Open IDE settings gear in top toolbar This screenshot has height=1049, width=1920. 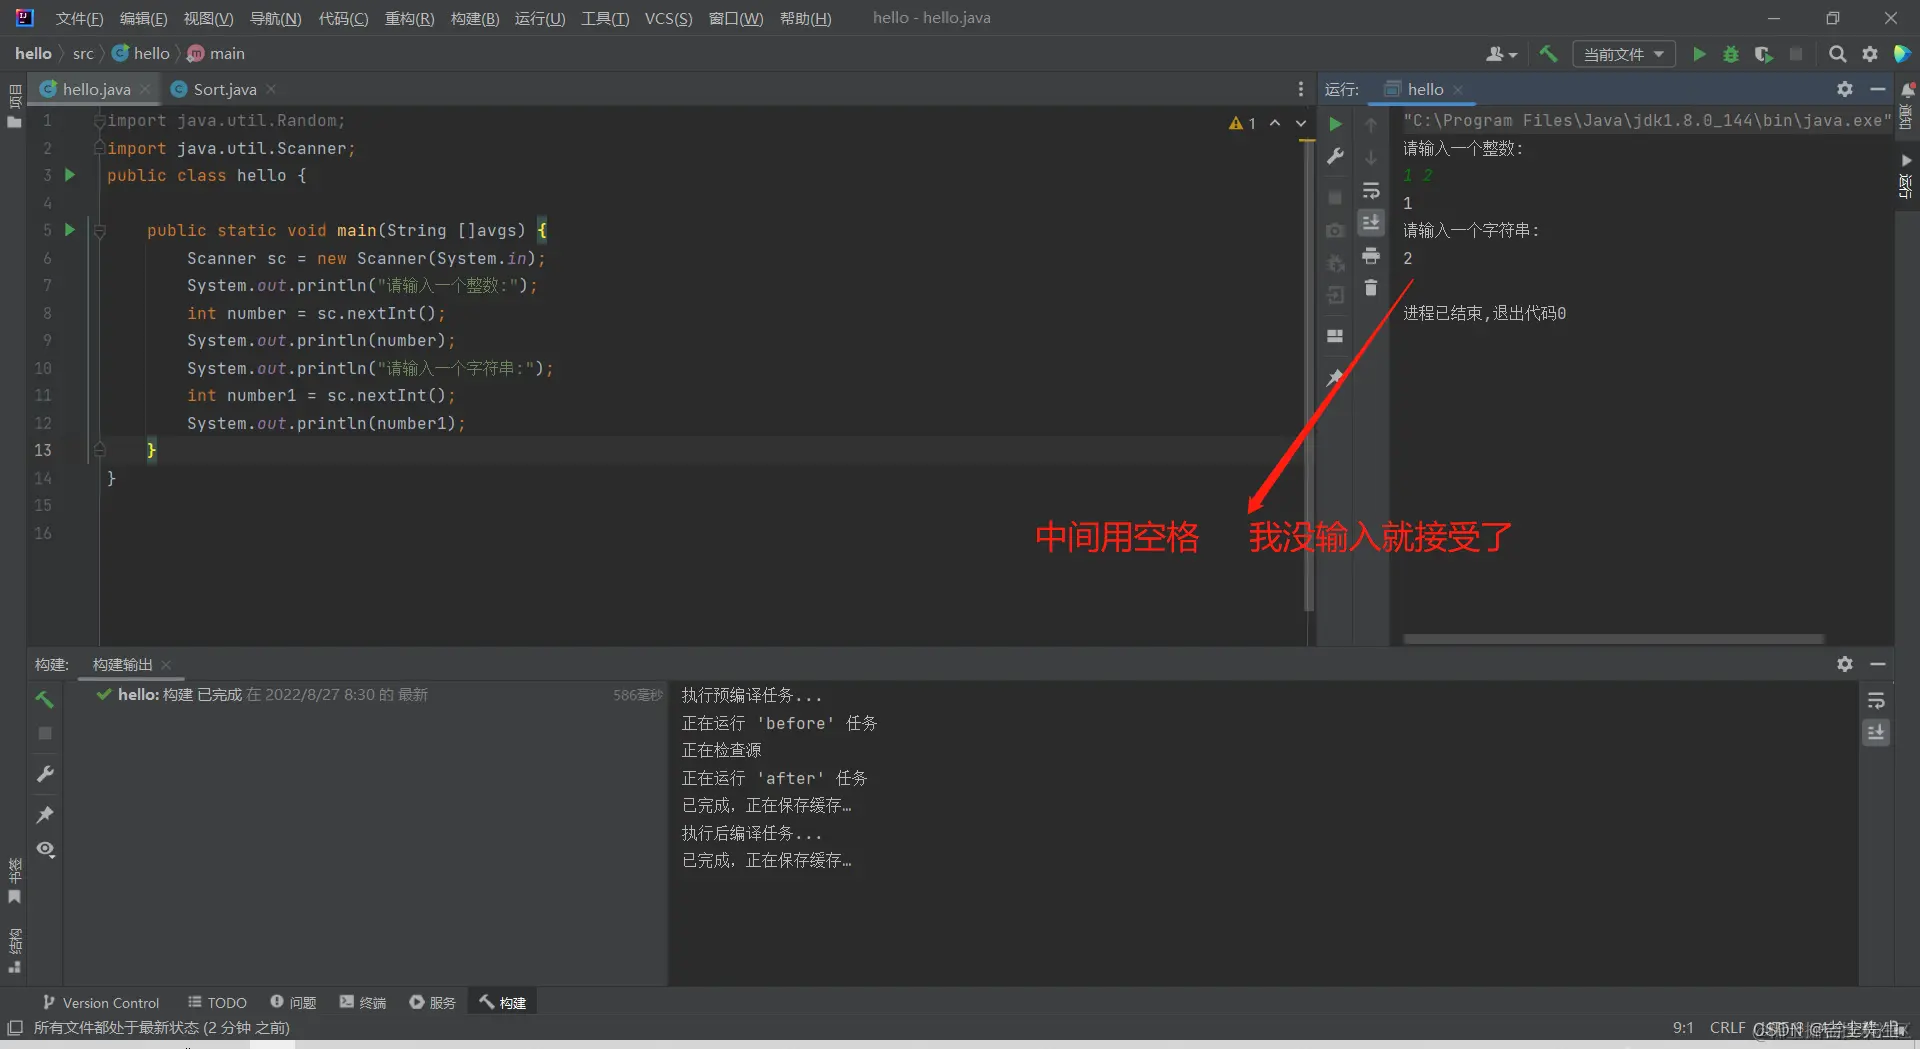coord(1869,54)
